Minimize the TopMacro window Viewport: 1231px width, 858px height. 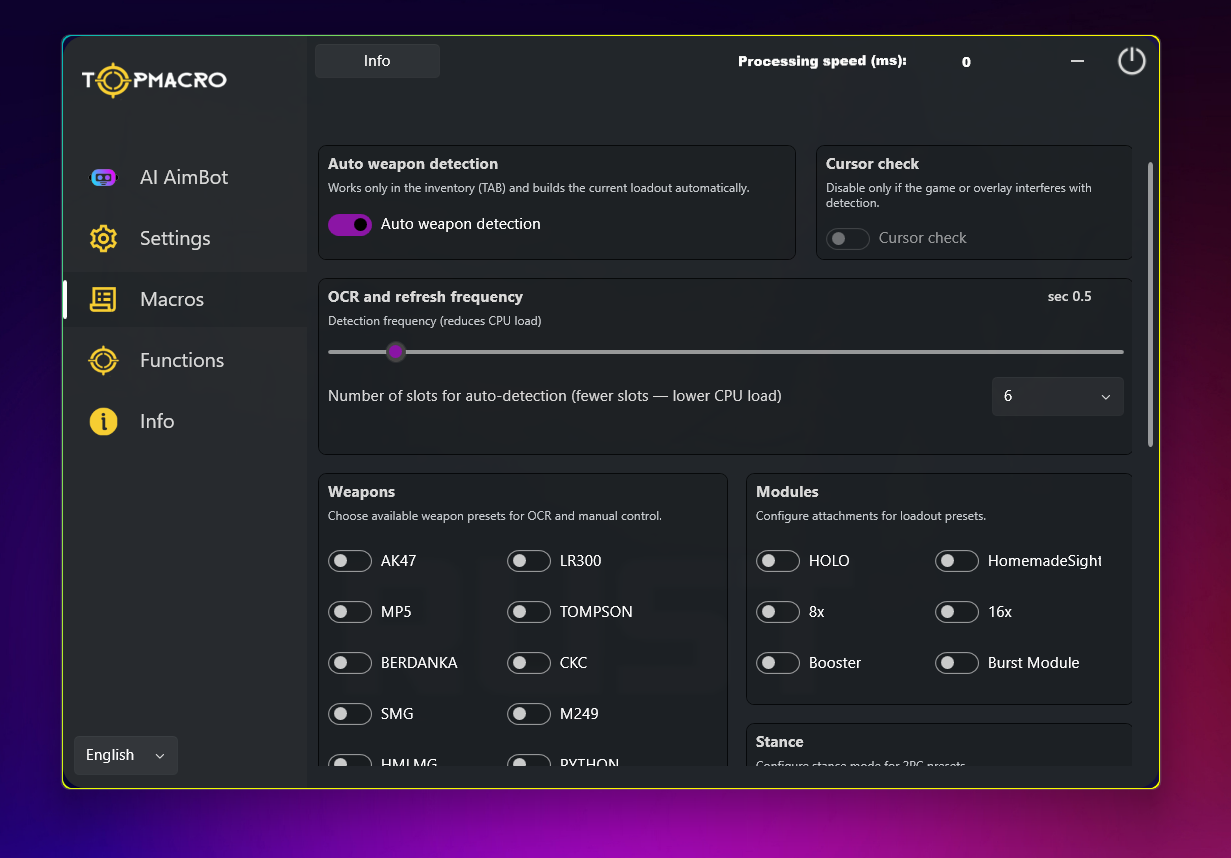pyautogui.click(x=1077, y=61)
